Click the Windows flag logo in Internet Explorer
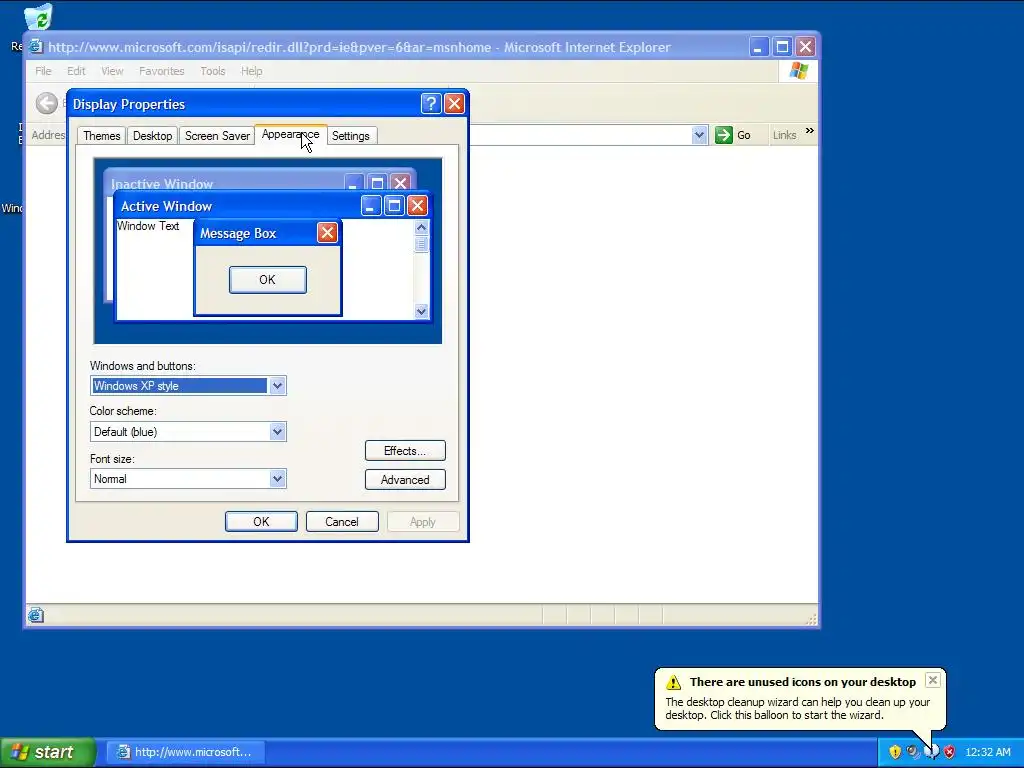Viewport: 1024px width, 768px height. pyautogui.click(x=799, y=71)
